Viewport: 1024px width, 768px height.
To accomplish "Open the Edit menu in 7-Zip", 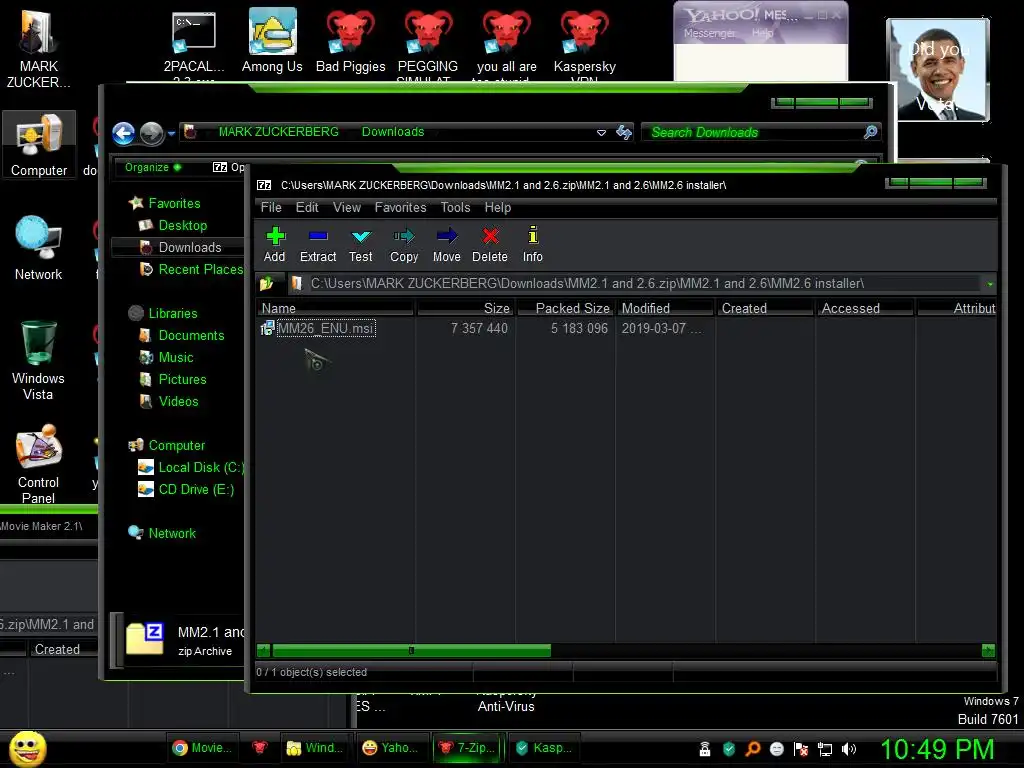I will (307, 207).
